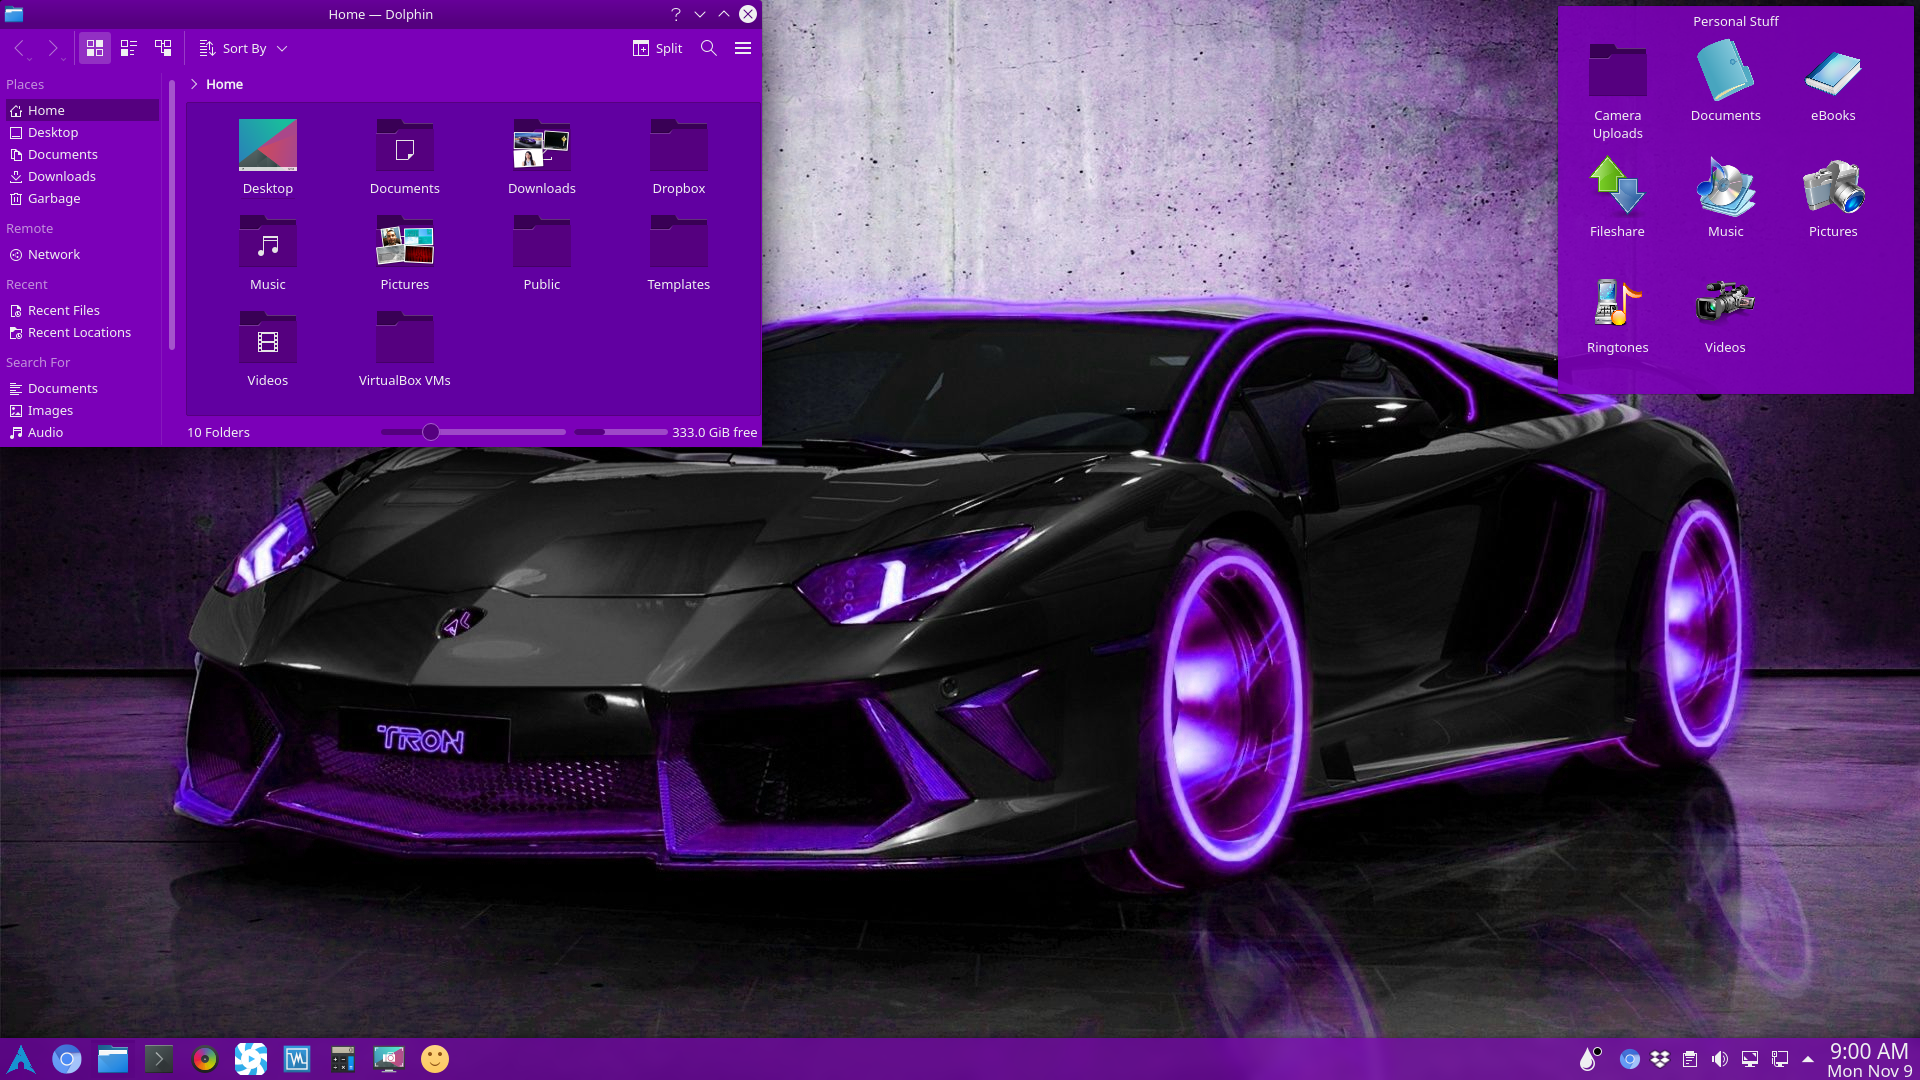The image size is (1920, 1080).
Task: Search for Images in sidebar
Action: click(x=82, y=410)
